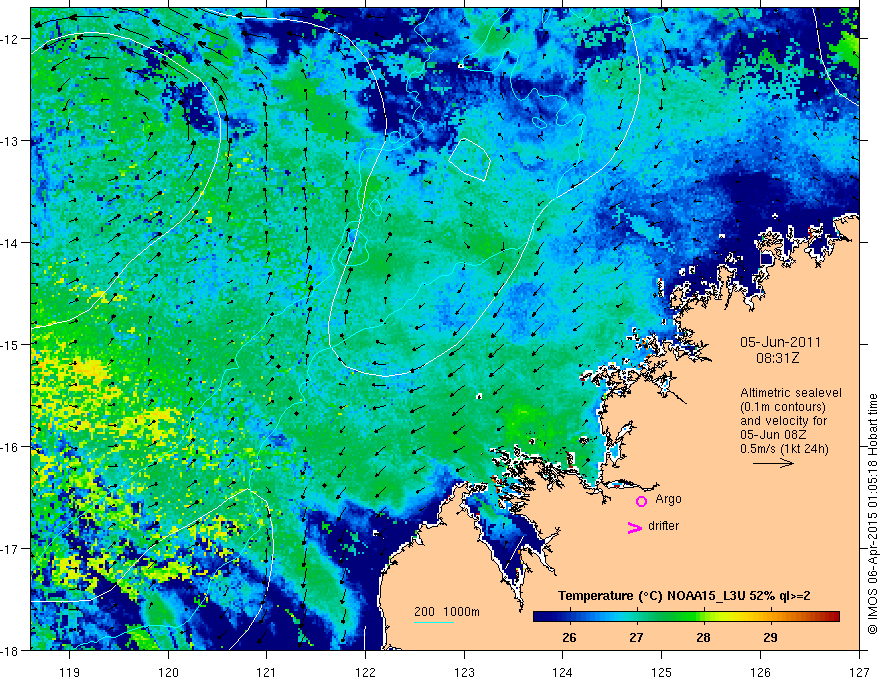Screen dimensions: 880x680
Task: Click the '200 1000m' depth contour label
Action: (x=447, y=612)
